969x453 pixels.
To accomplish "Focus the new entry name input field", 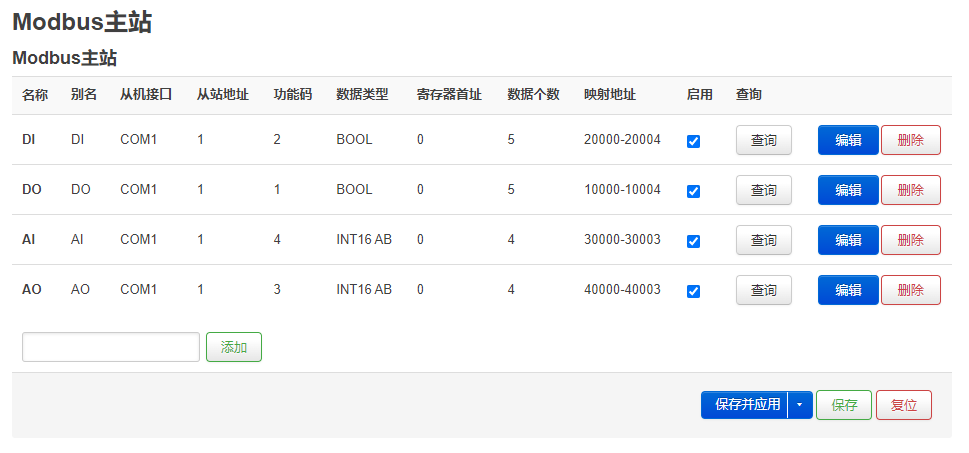I will click(x=111, y=347).
